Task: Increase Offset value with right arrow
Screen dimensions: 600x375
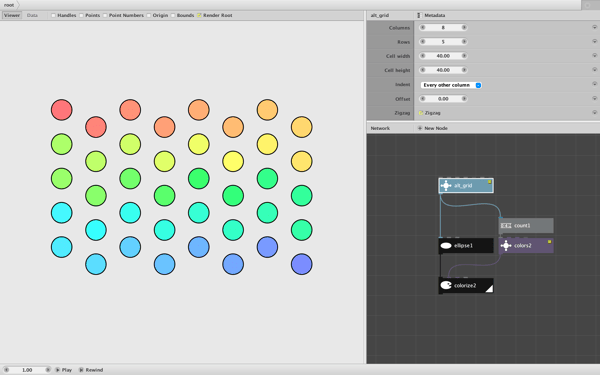Action: [x=464, y=99]
